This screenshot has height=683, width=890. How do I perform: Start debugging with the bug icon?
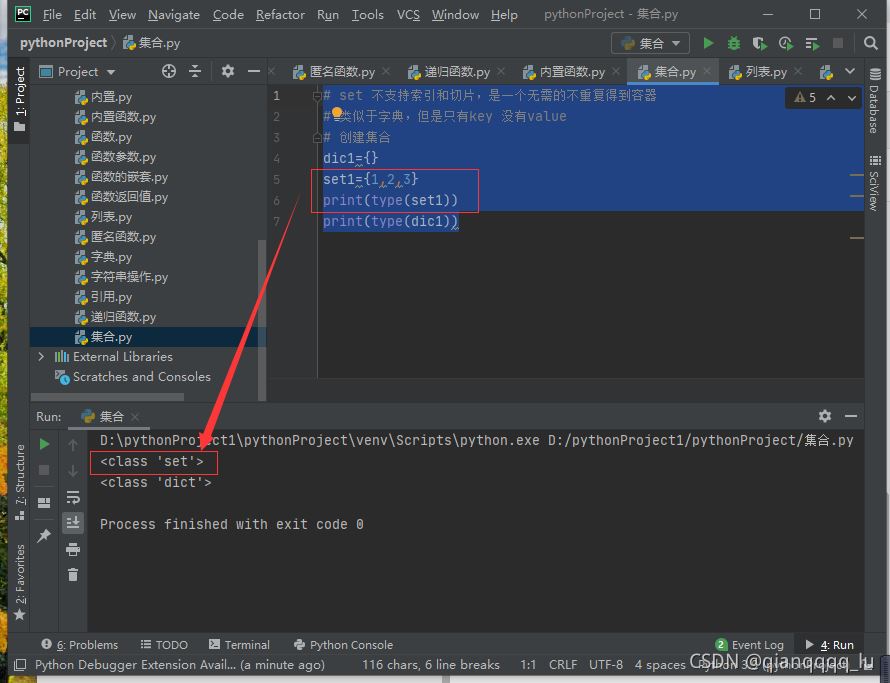(734, 43)
